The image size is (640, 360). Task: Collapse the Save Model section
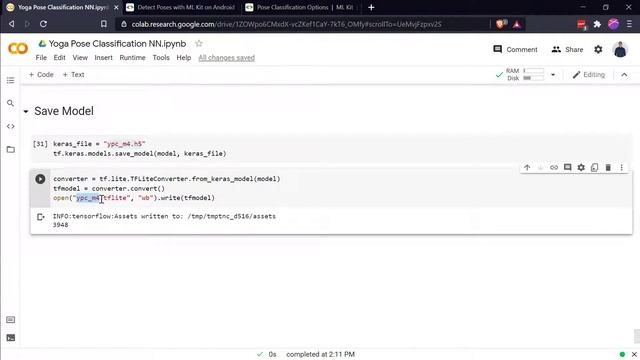(x=26, y=111)
